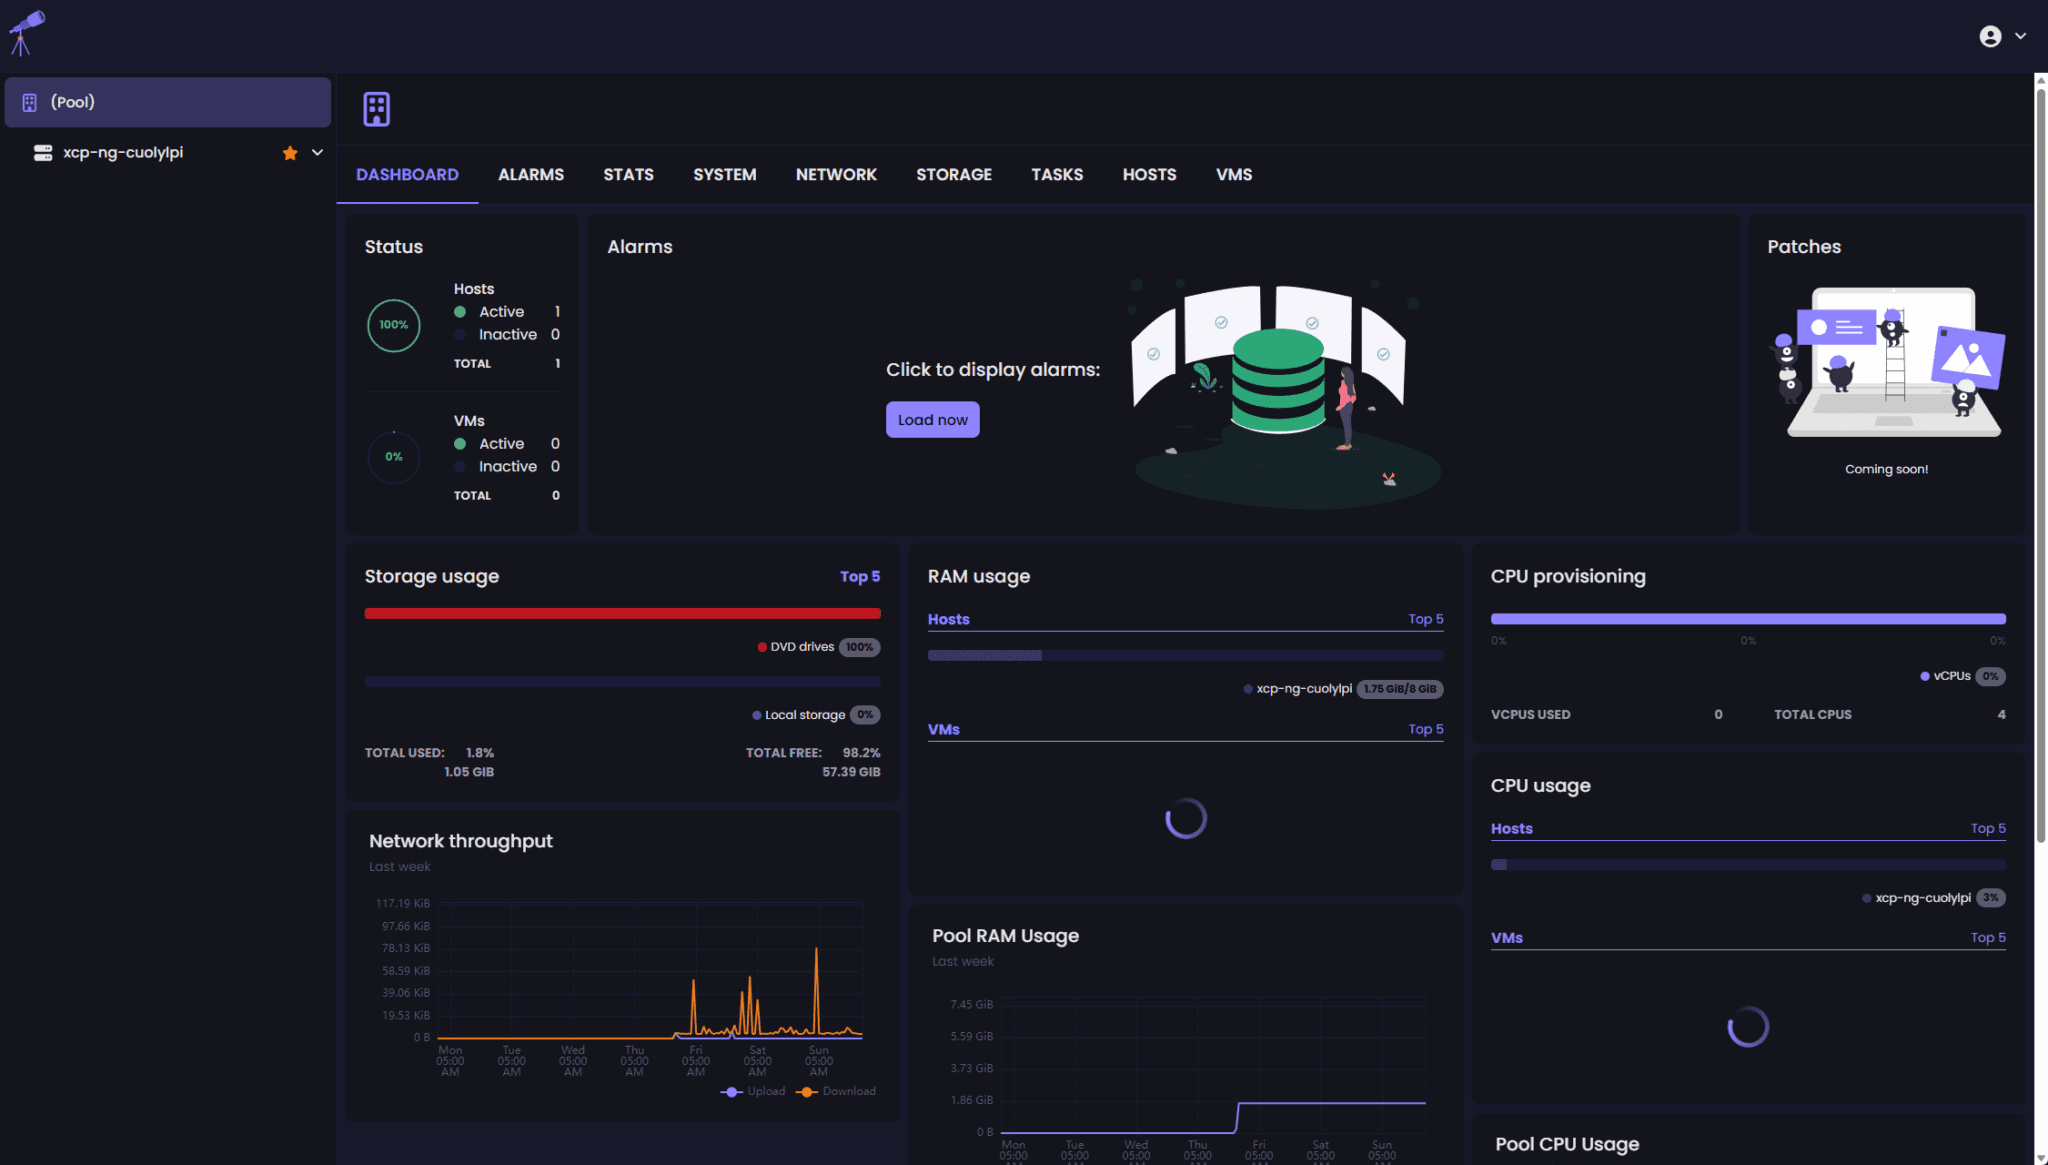Click the building icon on the (Pool) entry
This screenshot has height=1165, width=2048.
[29, 101]
